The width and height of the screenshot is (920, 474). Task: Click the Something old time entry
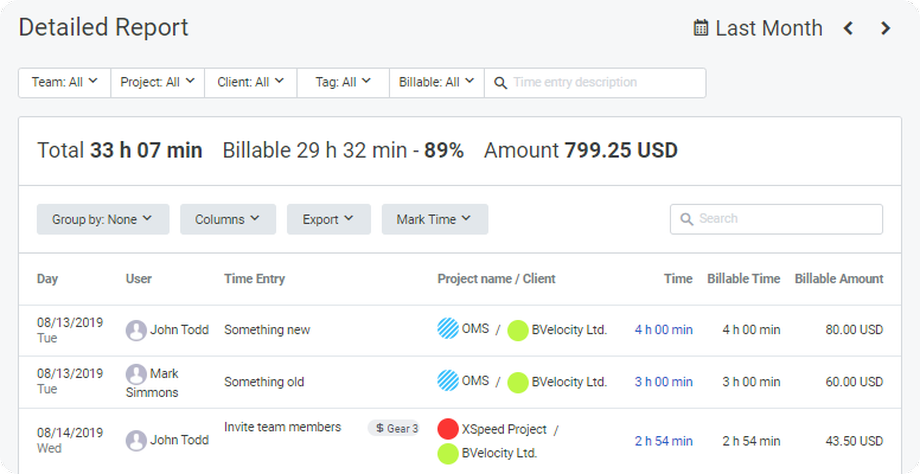[x=264, y=382]
